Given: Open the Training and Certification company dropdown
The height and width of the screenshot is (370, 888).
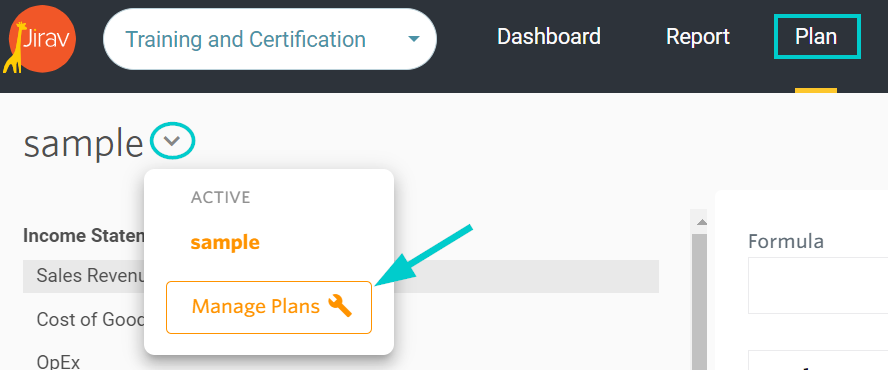Looking at the screenshot, I should pos(270,39).
